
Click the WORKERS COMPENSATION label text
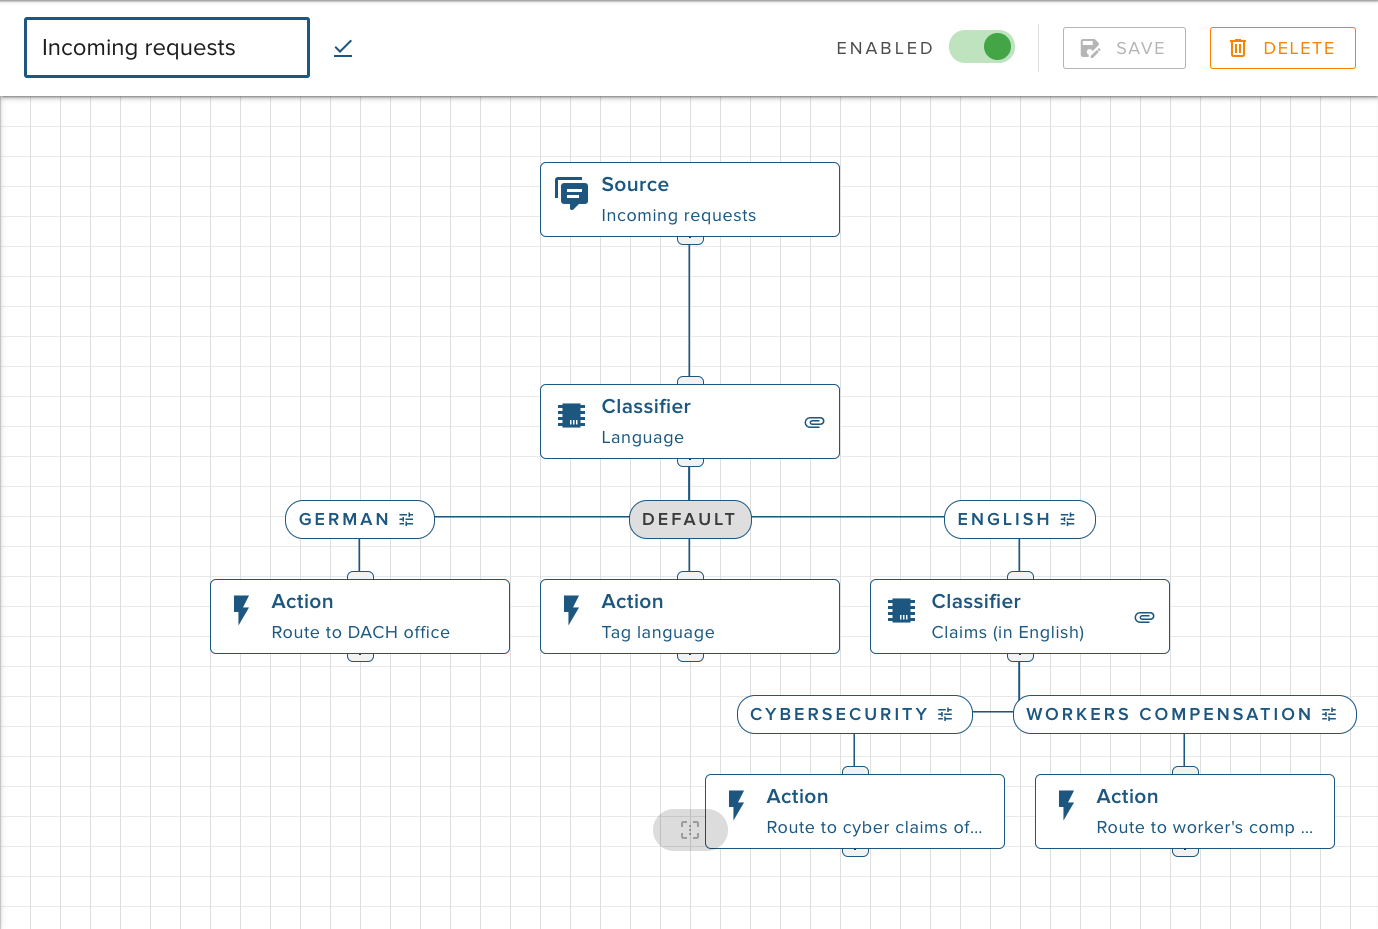point(1169,714)
